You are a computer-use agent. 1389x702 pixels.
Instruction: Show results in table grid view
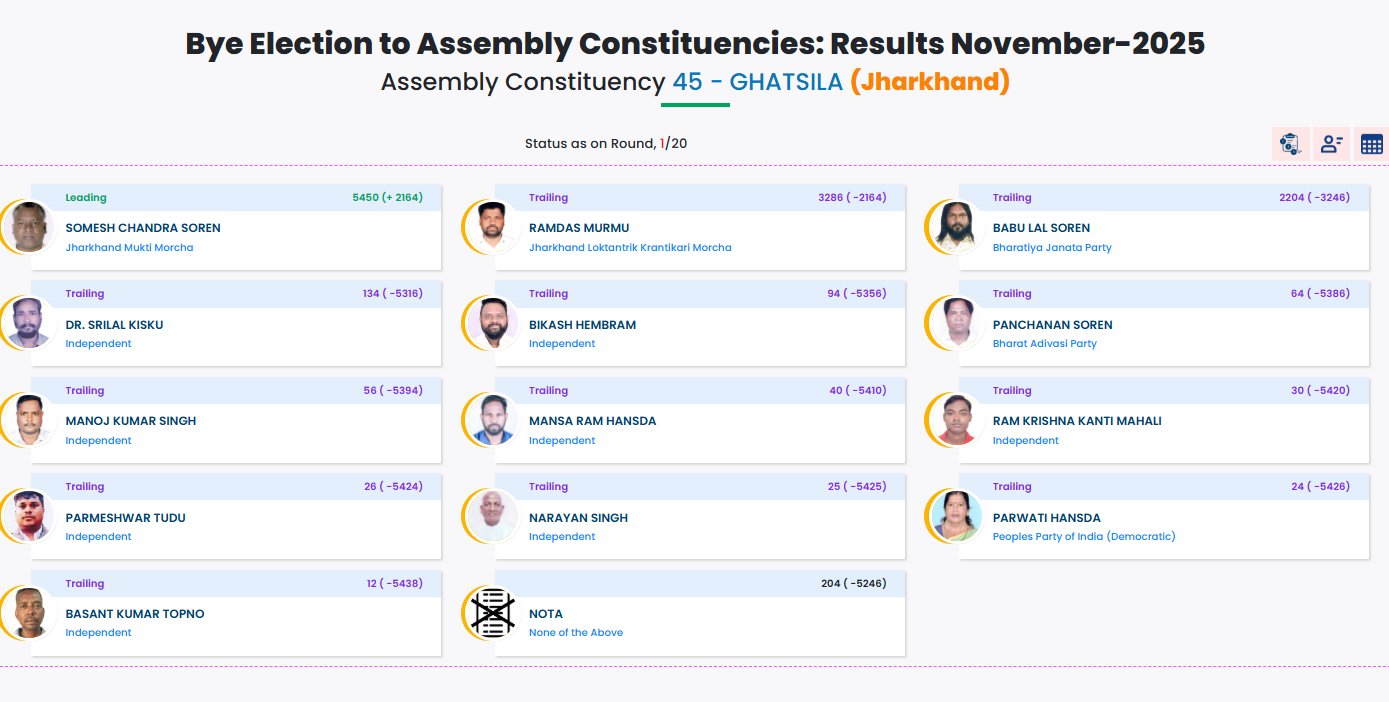(x=1371, y=144)
